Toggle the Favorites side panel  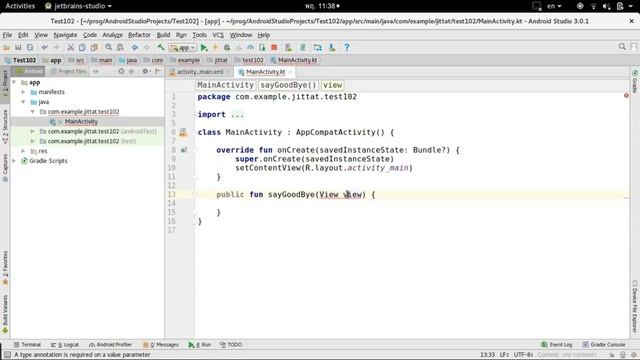pos(5,268)
